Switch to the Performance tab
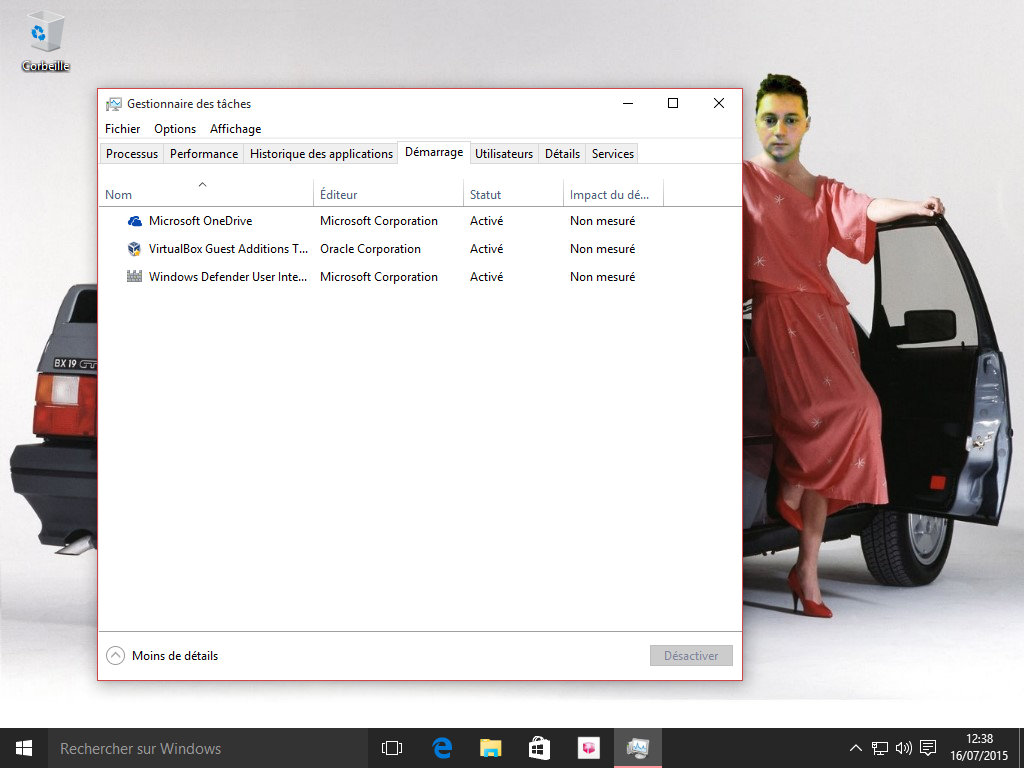 [204, 154]
